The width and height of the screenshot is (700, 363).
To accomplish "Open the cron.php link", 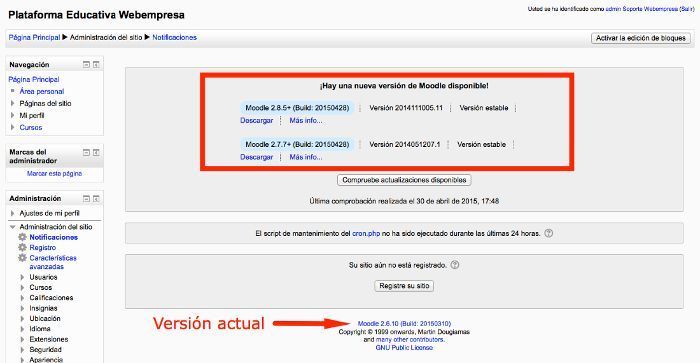I will point(366,233).
